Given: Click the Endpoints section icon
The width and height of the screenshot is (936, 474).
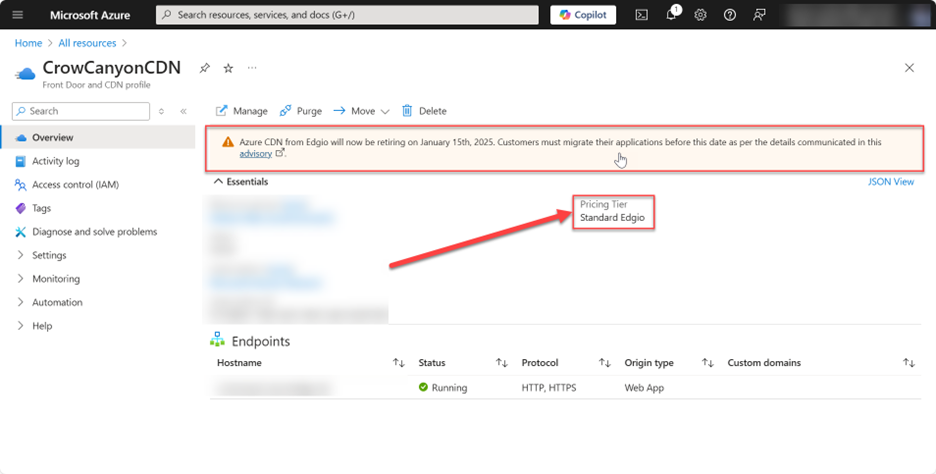Looking at the screenshot, I should click(217, 340).
